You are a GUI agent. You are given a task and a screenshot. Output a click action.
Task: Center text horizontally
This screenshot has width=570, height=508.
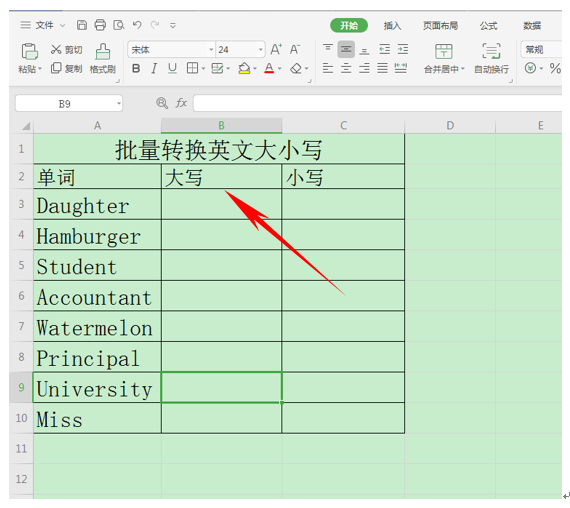click(x=346, y=68)
